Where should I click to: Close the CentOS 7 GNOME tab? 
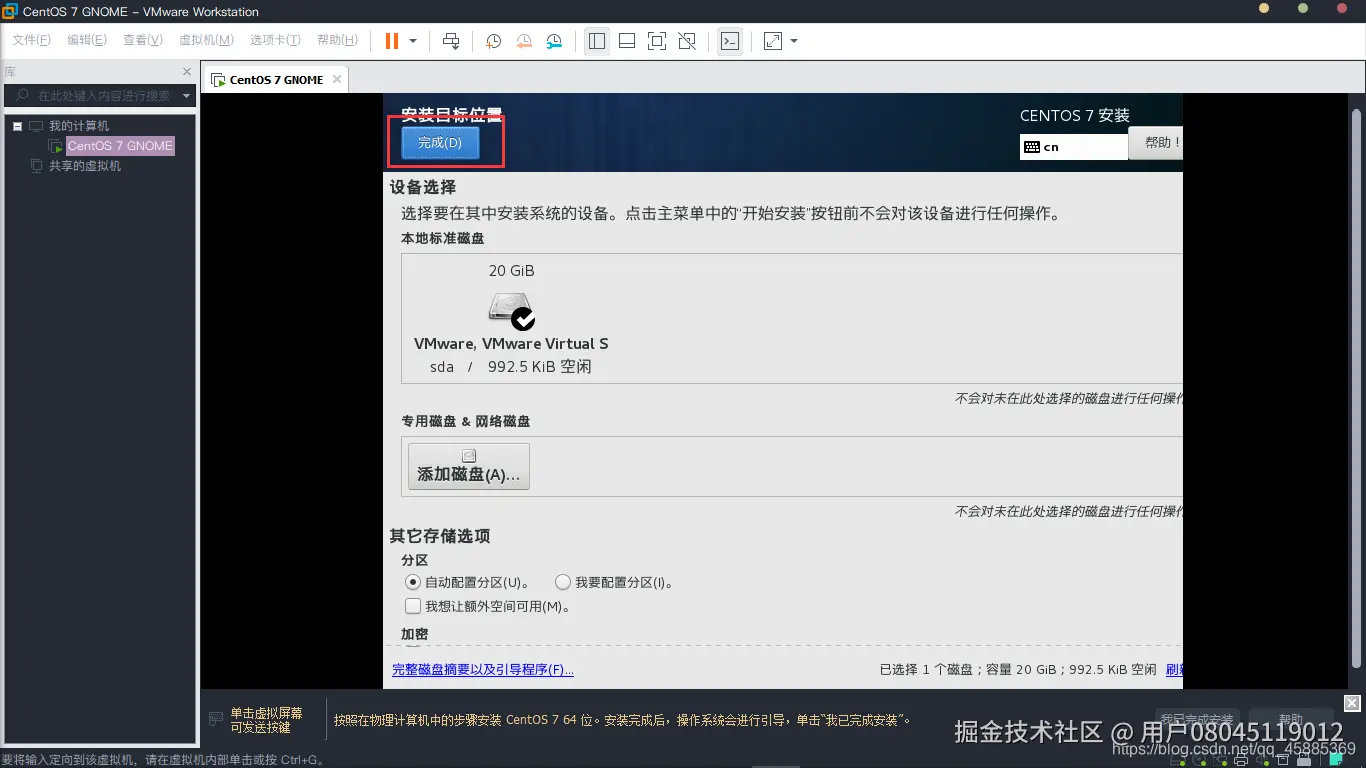point(337,79)
